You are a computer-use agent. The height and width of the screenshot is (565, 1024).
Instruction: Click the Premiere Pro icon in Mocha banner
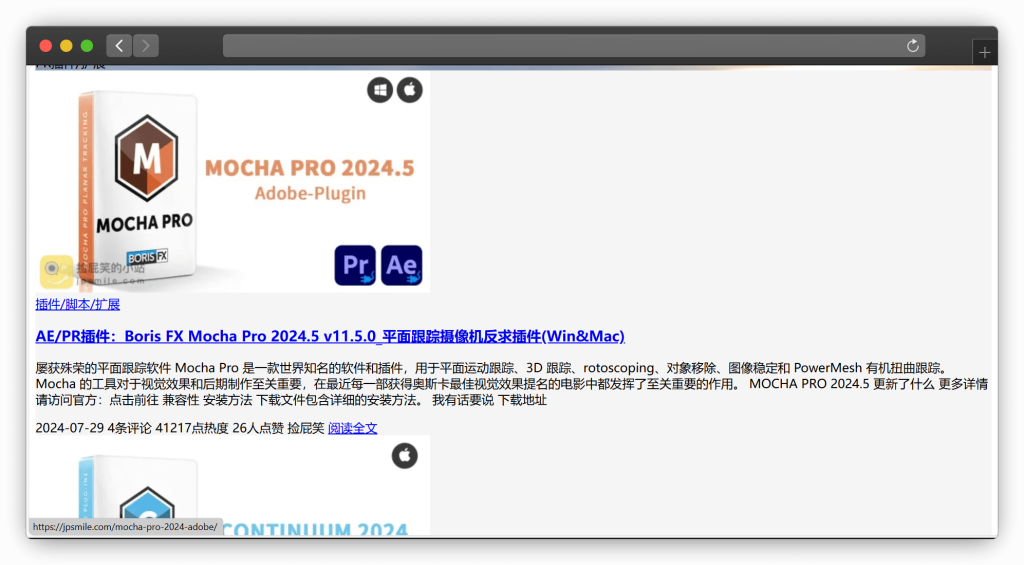pyautogui.click(x=355, y=265)
